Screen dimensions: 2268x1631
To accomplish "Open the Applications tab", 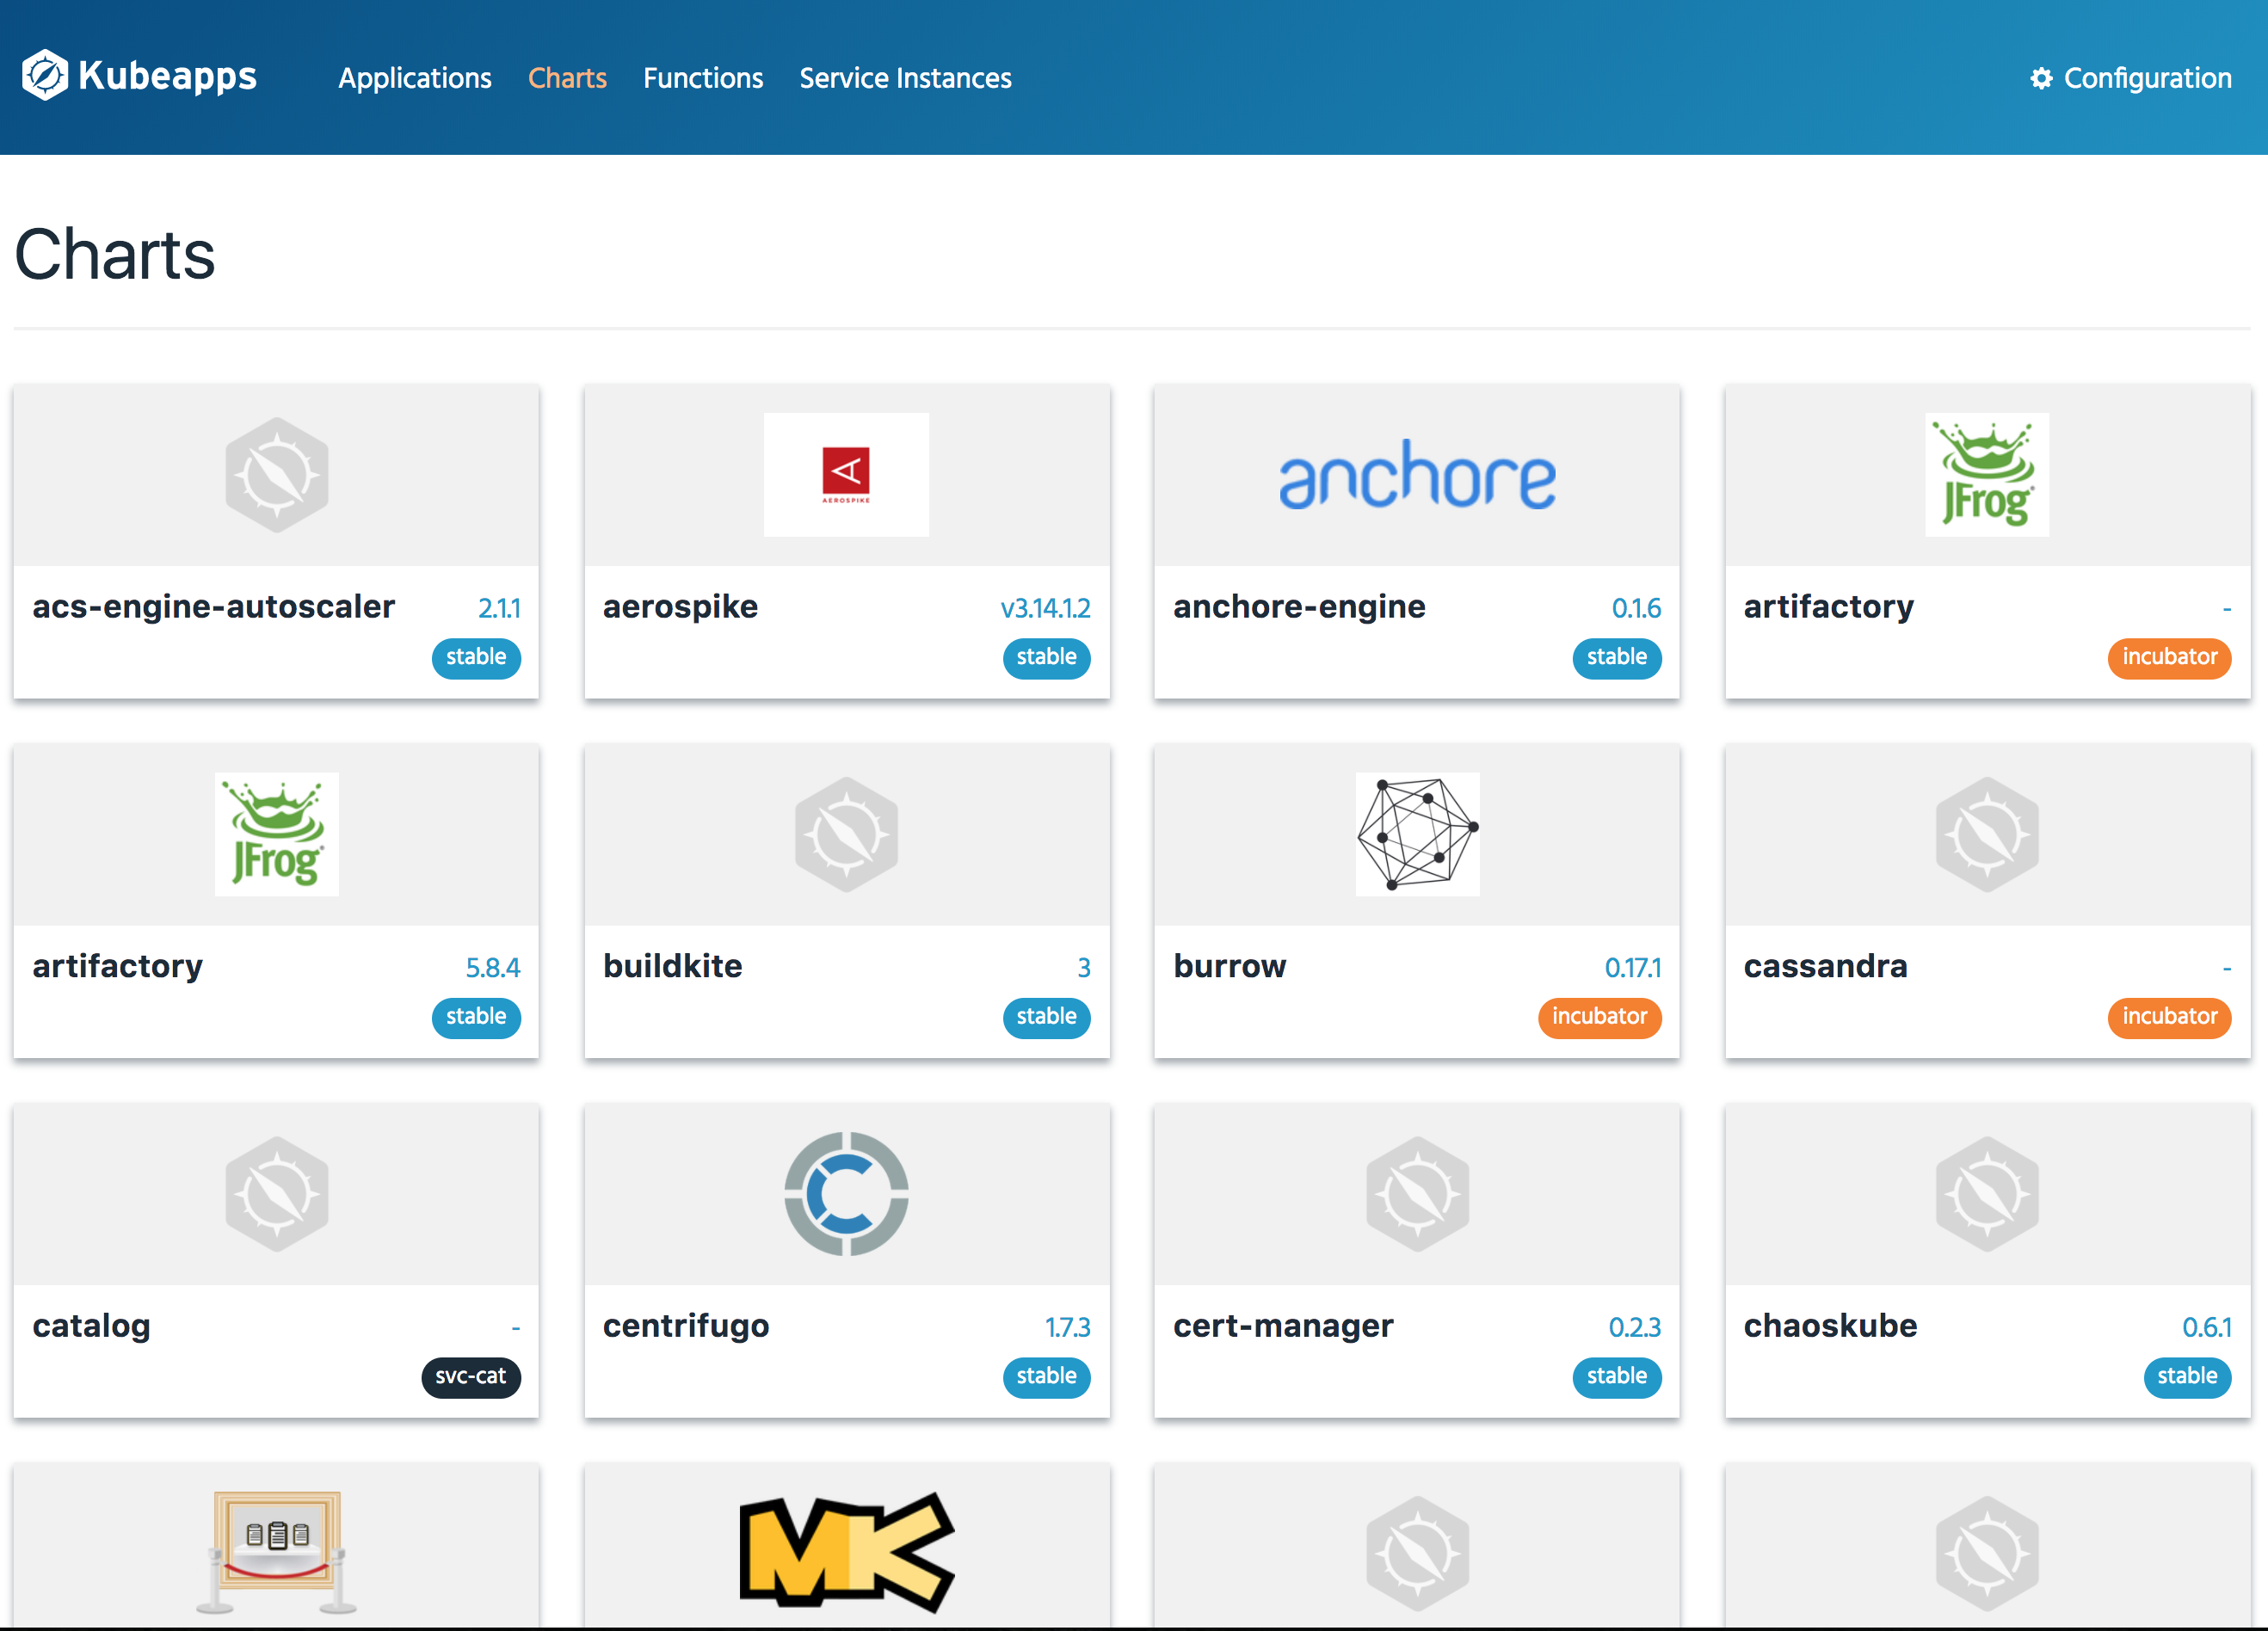I will pos(414,78).
